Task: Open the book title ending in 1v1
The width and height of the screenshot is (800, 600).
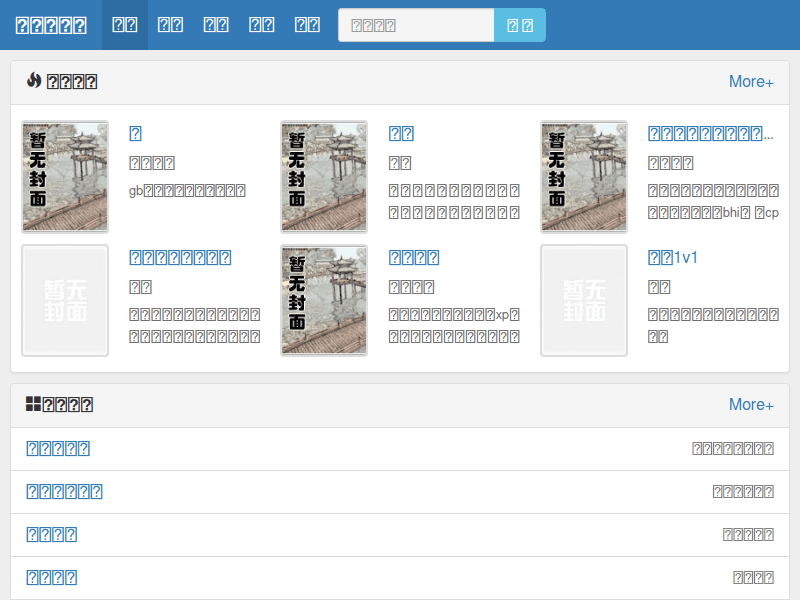Action: (x=673, y=257)
